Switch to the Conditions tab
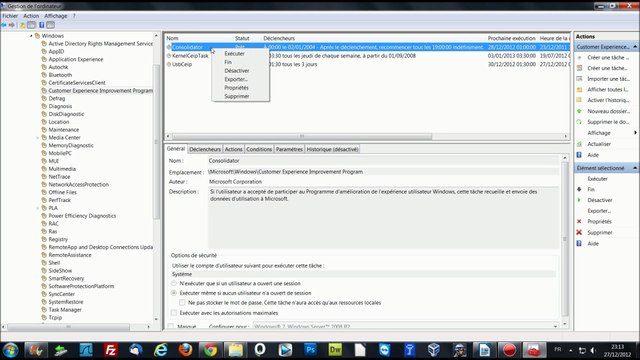This screenshot has height=360, width=640. [x=259, y=149]
